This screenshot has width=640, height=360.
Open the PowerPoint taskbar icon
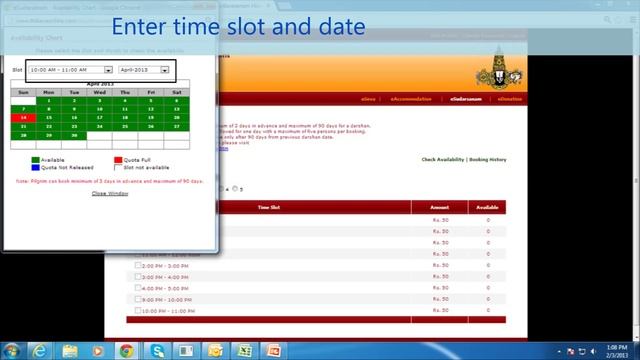coord(273,351)
